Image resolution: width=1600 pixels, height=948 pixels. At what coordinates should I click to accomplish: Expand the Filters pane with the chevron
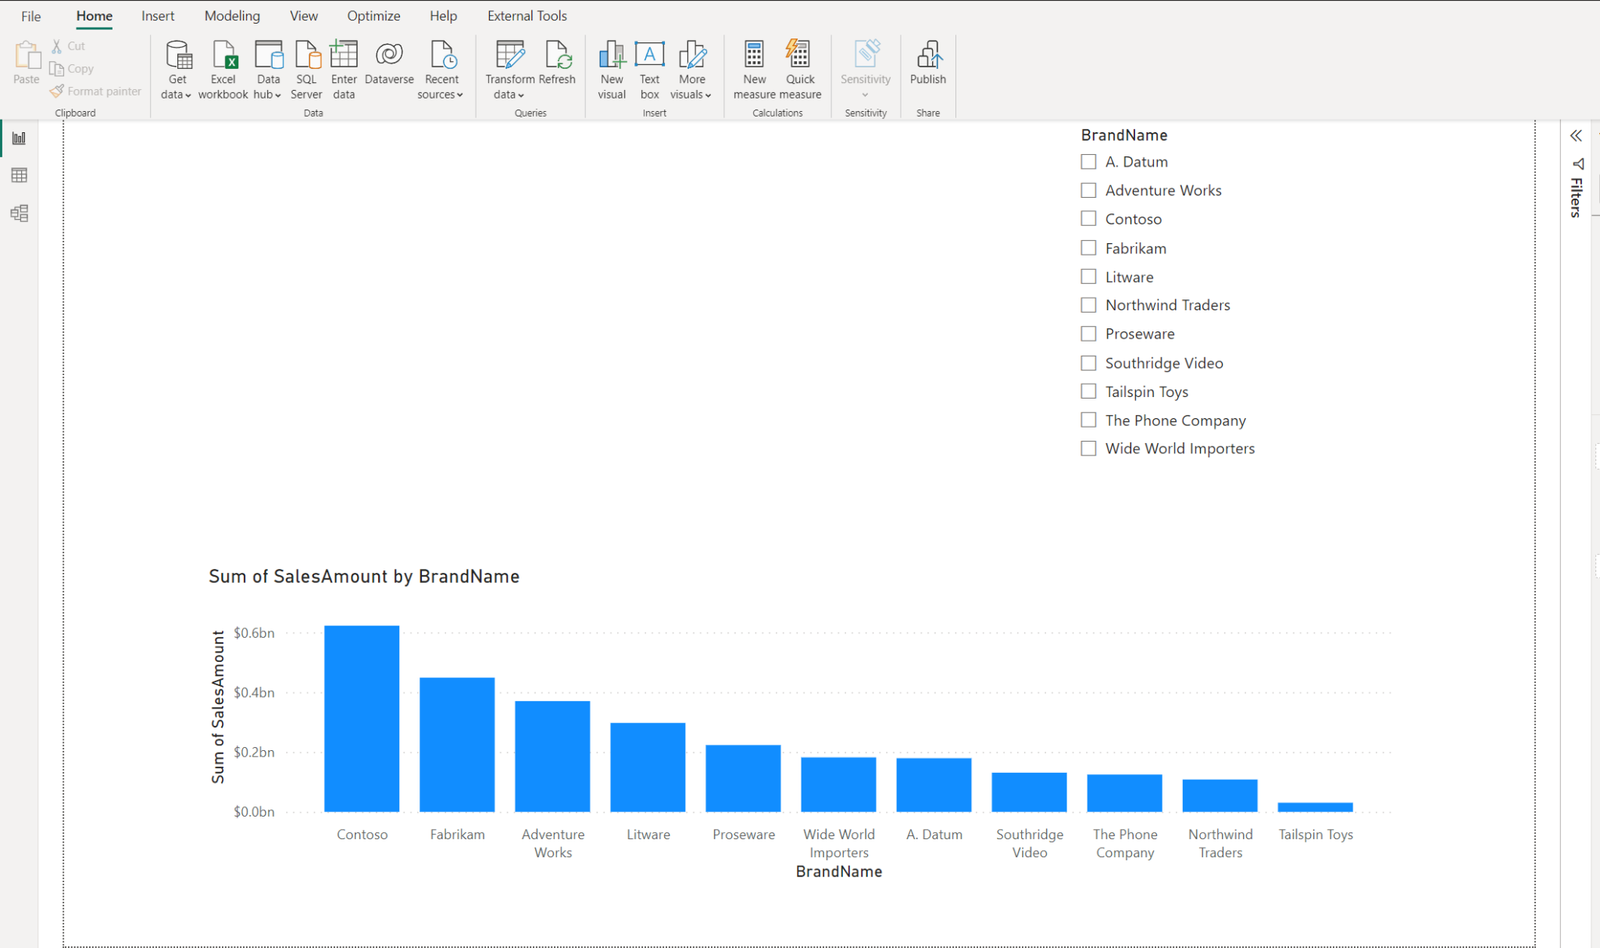[1576, 136]
